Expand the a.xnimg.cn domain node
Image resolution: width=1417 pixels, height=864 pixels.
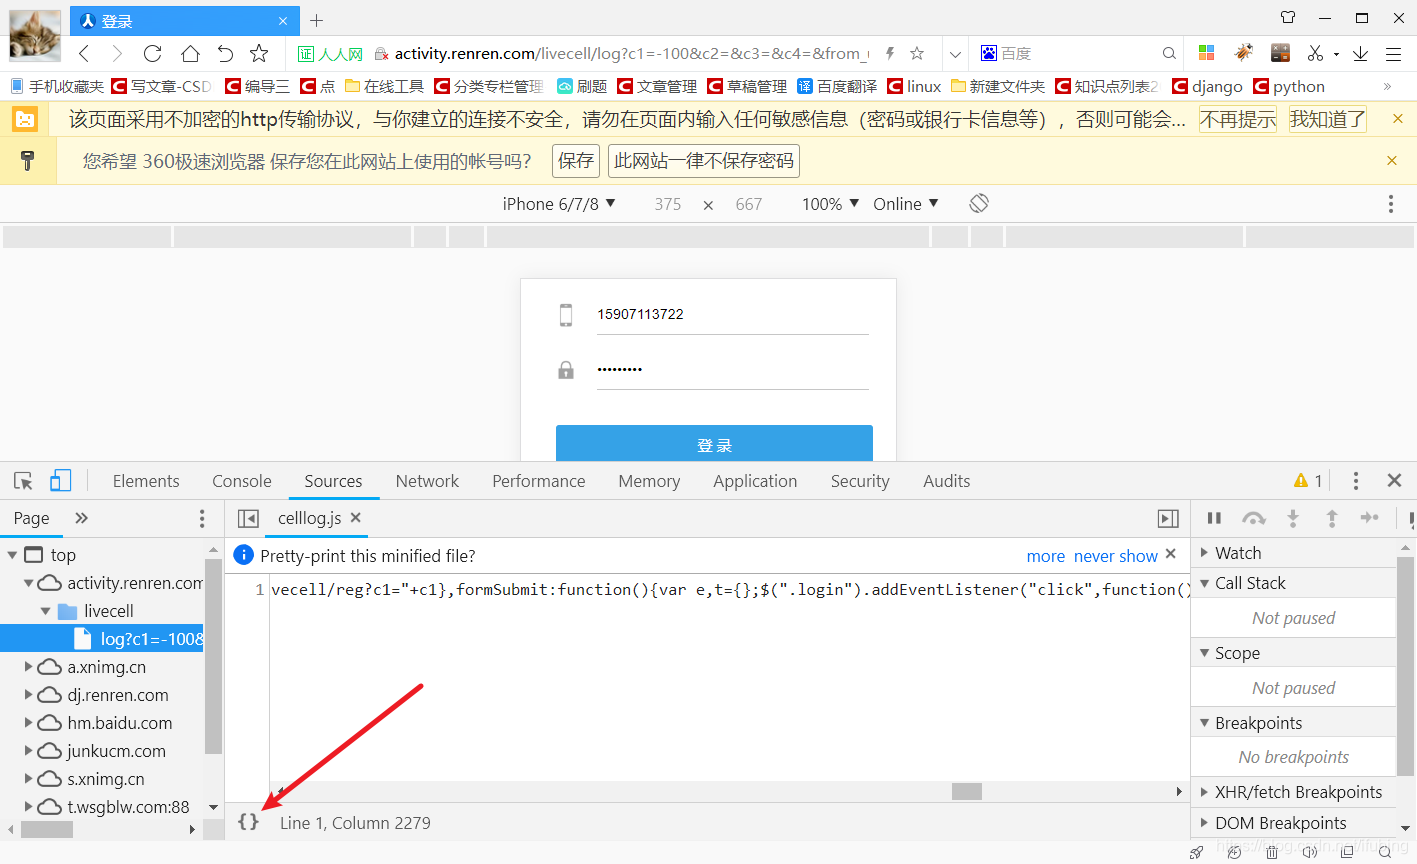(x=28, y=667)
